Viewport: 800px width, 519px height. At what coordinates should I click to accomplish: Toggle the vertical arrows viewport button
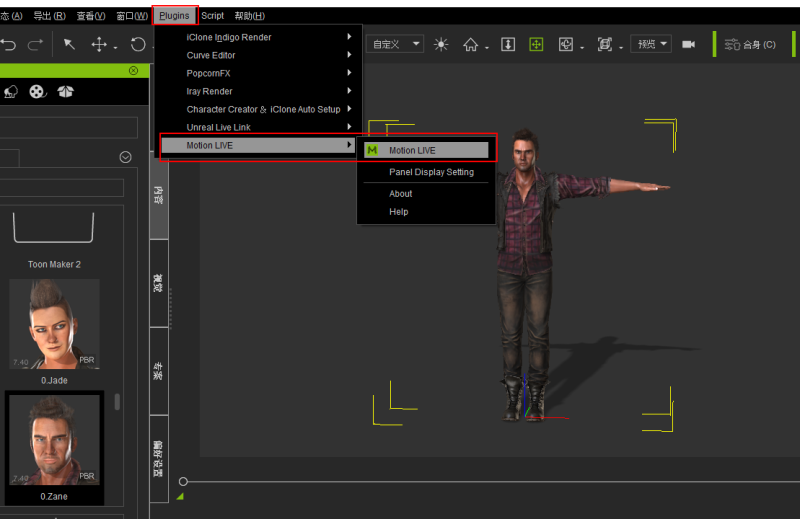(x=508, y=45)
